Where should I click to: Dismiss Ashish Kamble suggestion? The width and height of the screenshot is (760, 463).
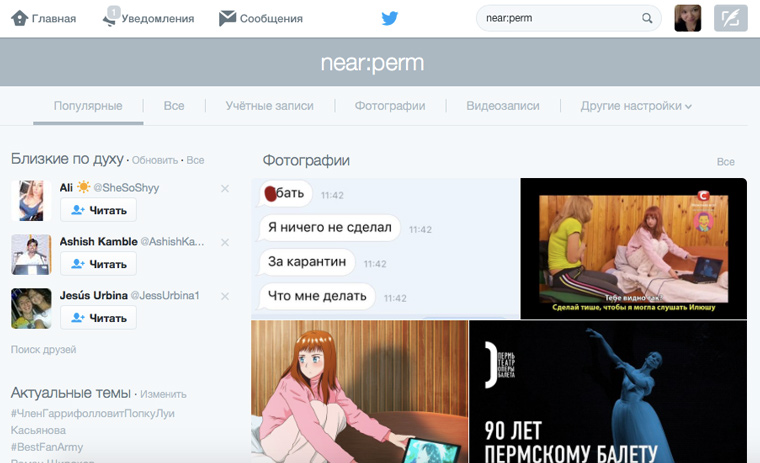point(225,242)
